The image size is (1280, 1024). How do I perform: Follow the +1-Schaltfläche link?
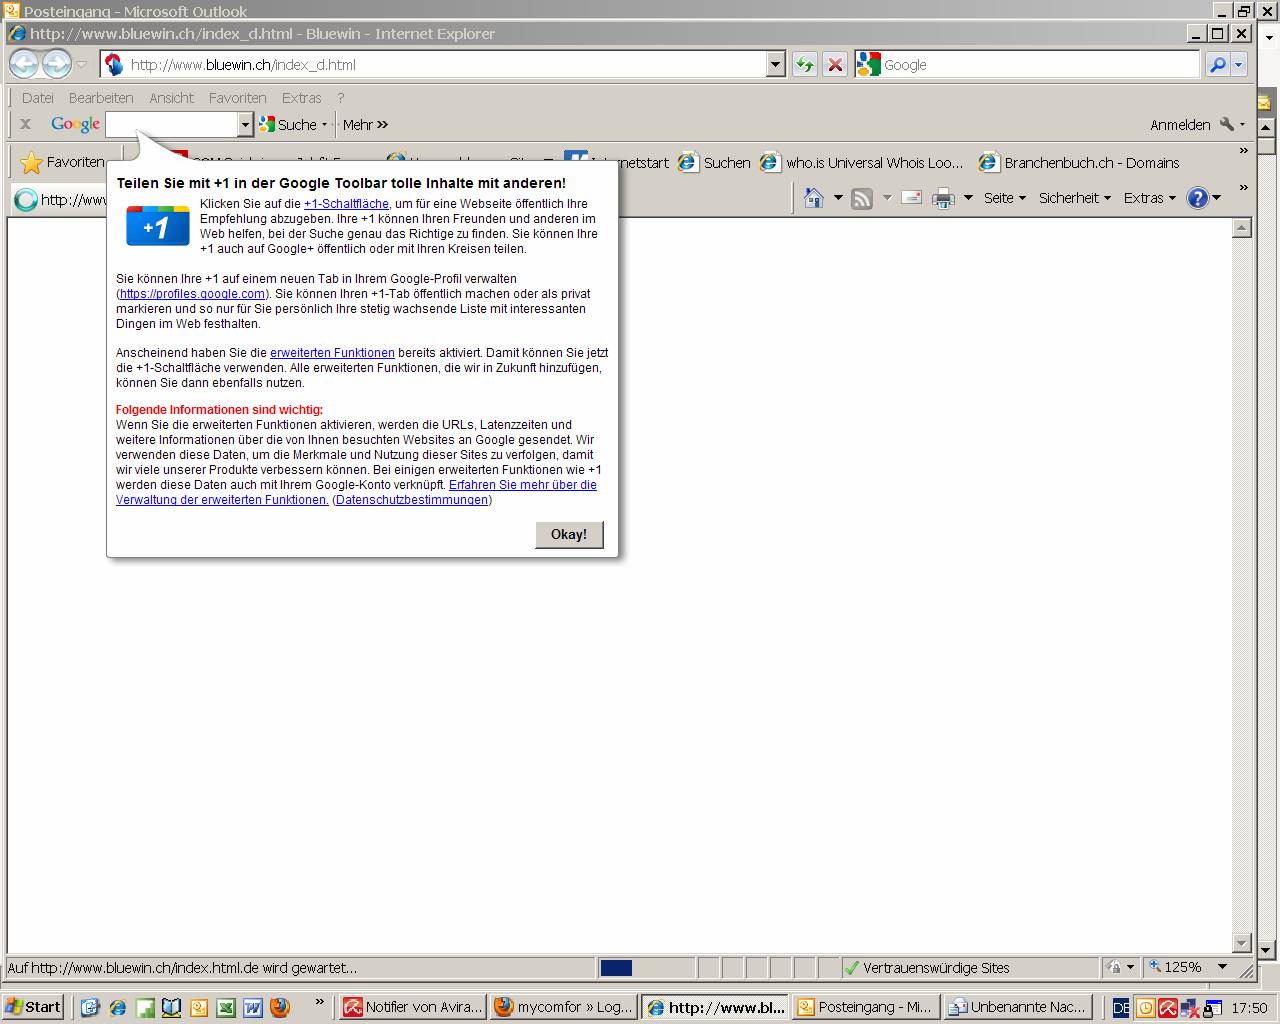(x=346, y=204)
